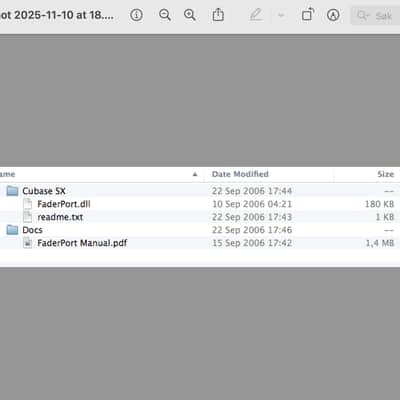Click the Size column header
This screenshot has height=400, width=400.
(x=386, y=174)
